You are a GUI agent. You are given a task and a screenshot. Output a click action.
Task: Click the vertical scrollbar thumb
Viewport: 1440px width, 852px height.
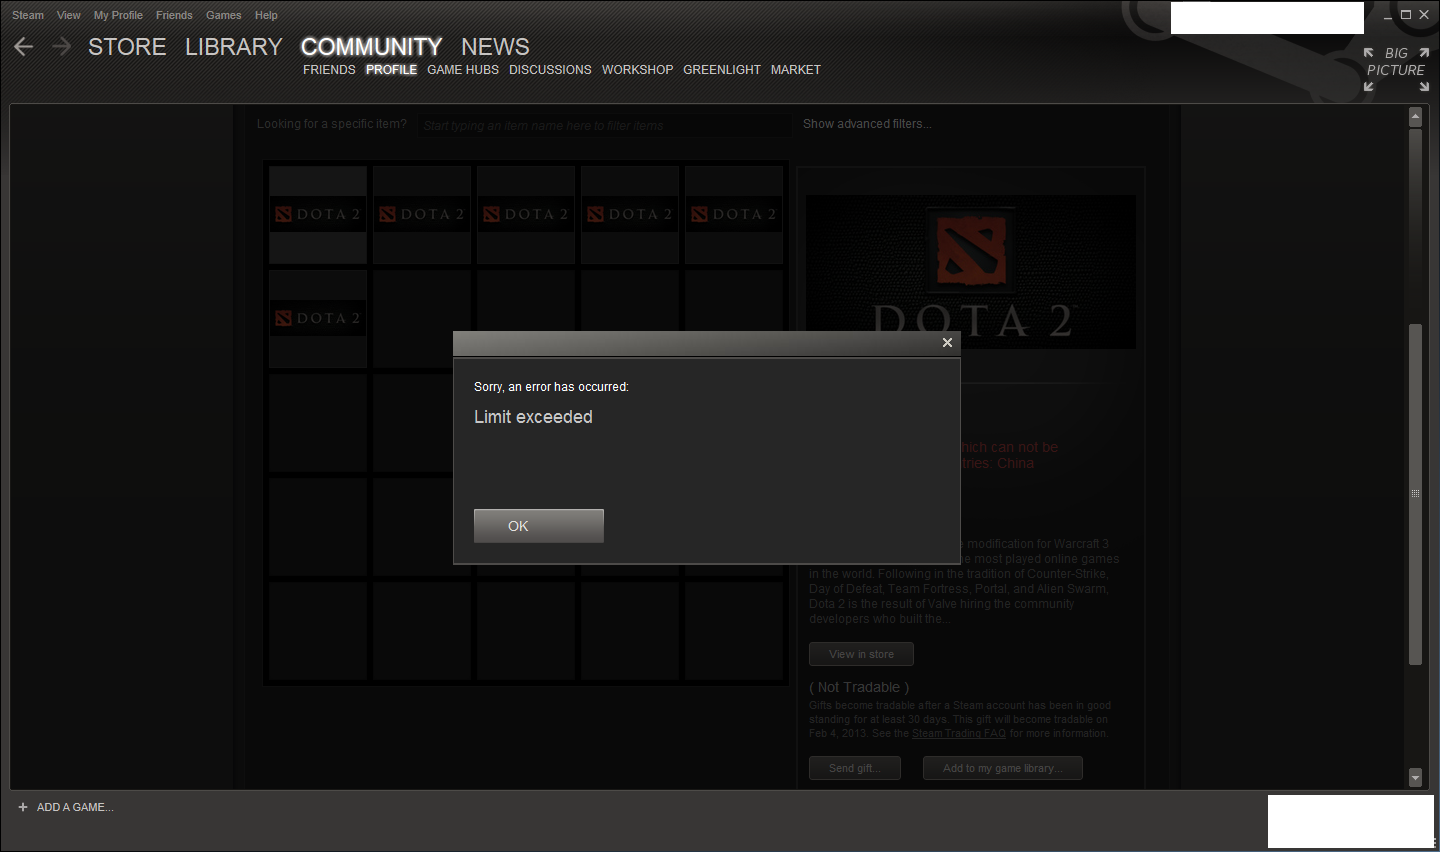1415,494
